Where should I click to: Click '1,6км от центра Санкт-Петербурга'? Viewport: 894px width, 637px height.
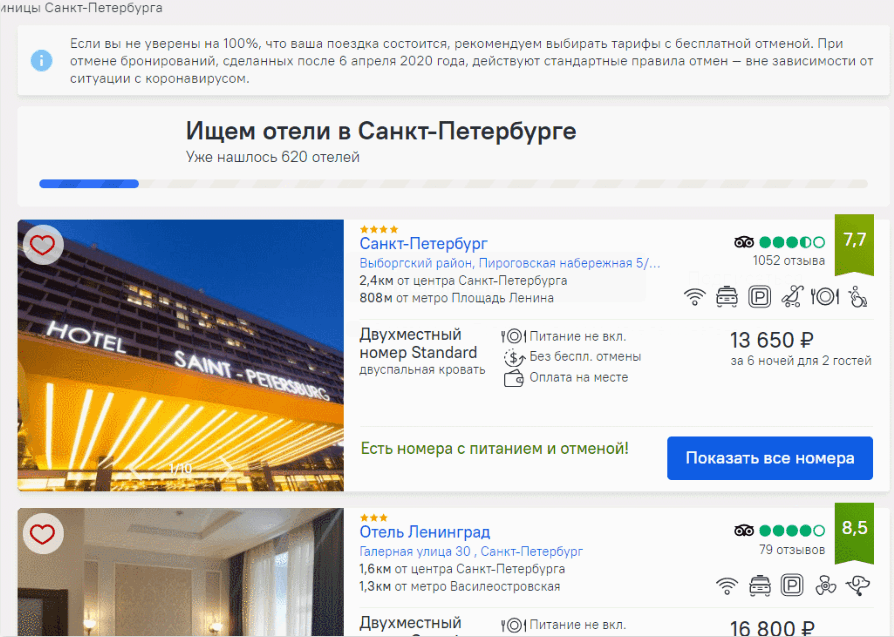click(x=462, y=569)
